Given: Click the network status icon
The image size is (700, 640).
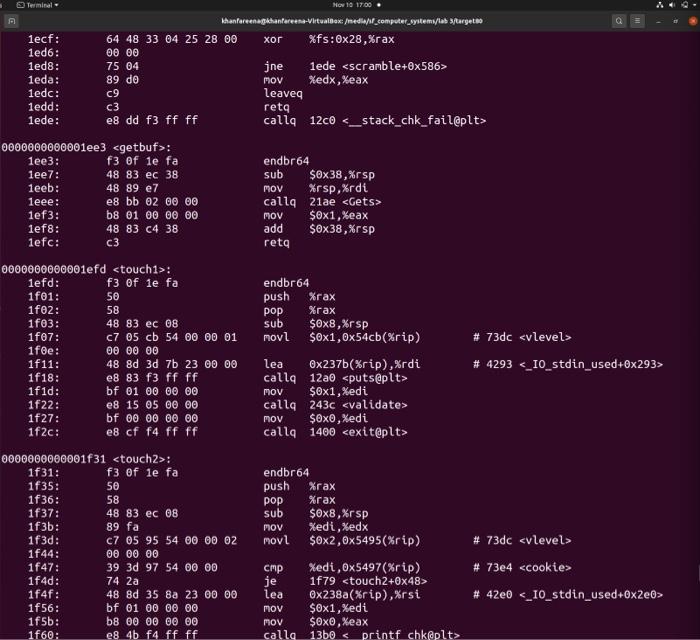Looking at the screenshot, I should pyautogui.click(x=659, y=5).
